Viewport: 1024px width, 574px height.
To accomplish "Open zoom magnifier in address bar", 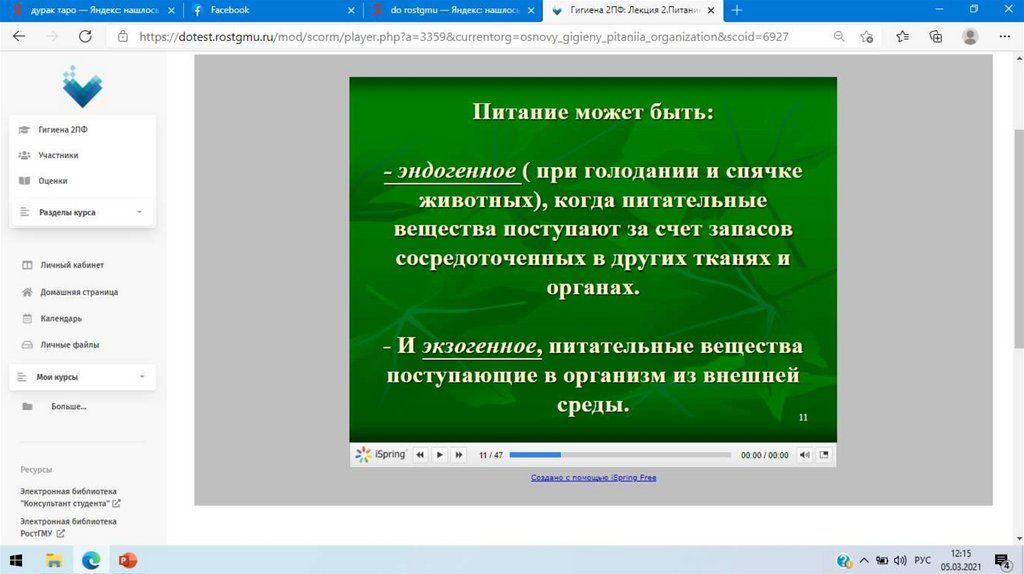I will coord(839,37).
